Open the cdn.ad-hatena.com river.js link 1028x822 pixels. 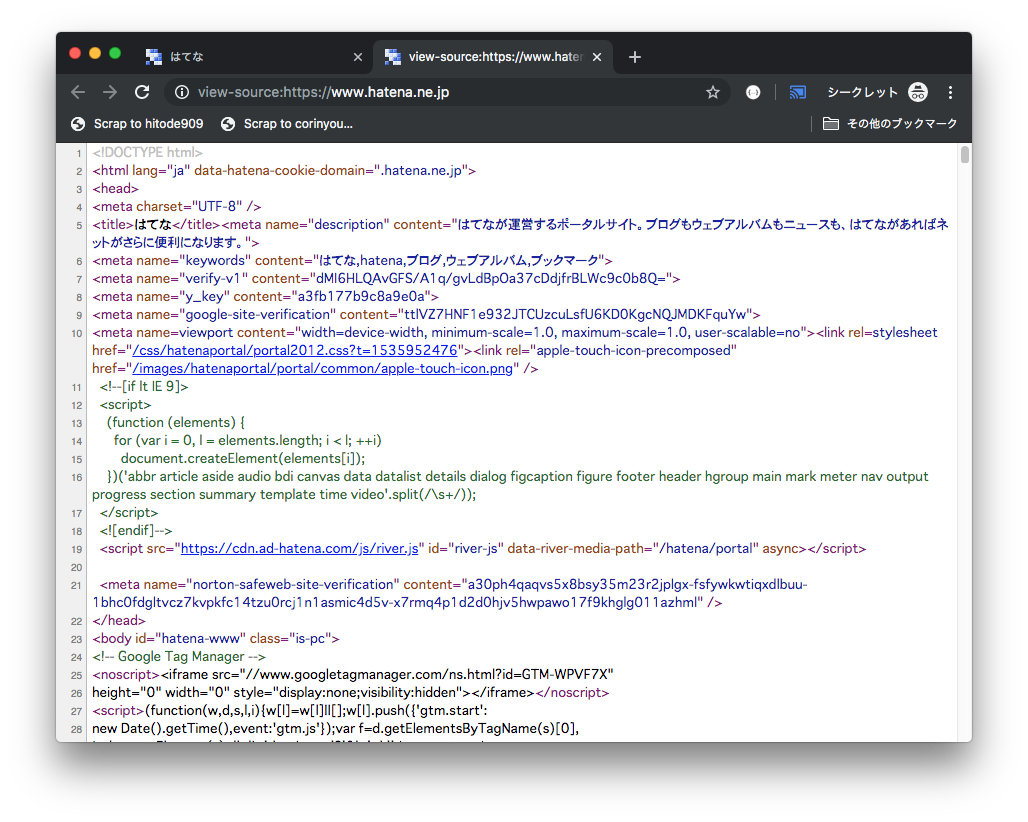coord(300,549)
